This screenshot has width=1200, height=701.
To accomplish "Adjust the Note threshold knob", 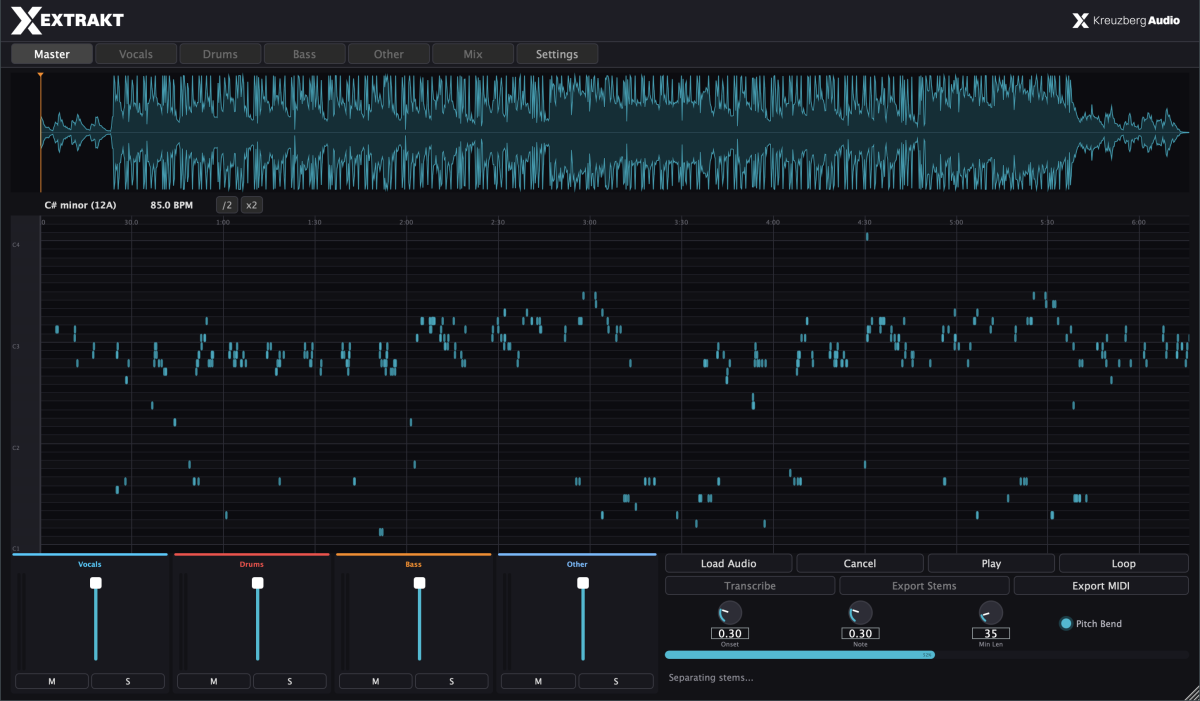I will [x=860, y=613].
